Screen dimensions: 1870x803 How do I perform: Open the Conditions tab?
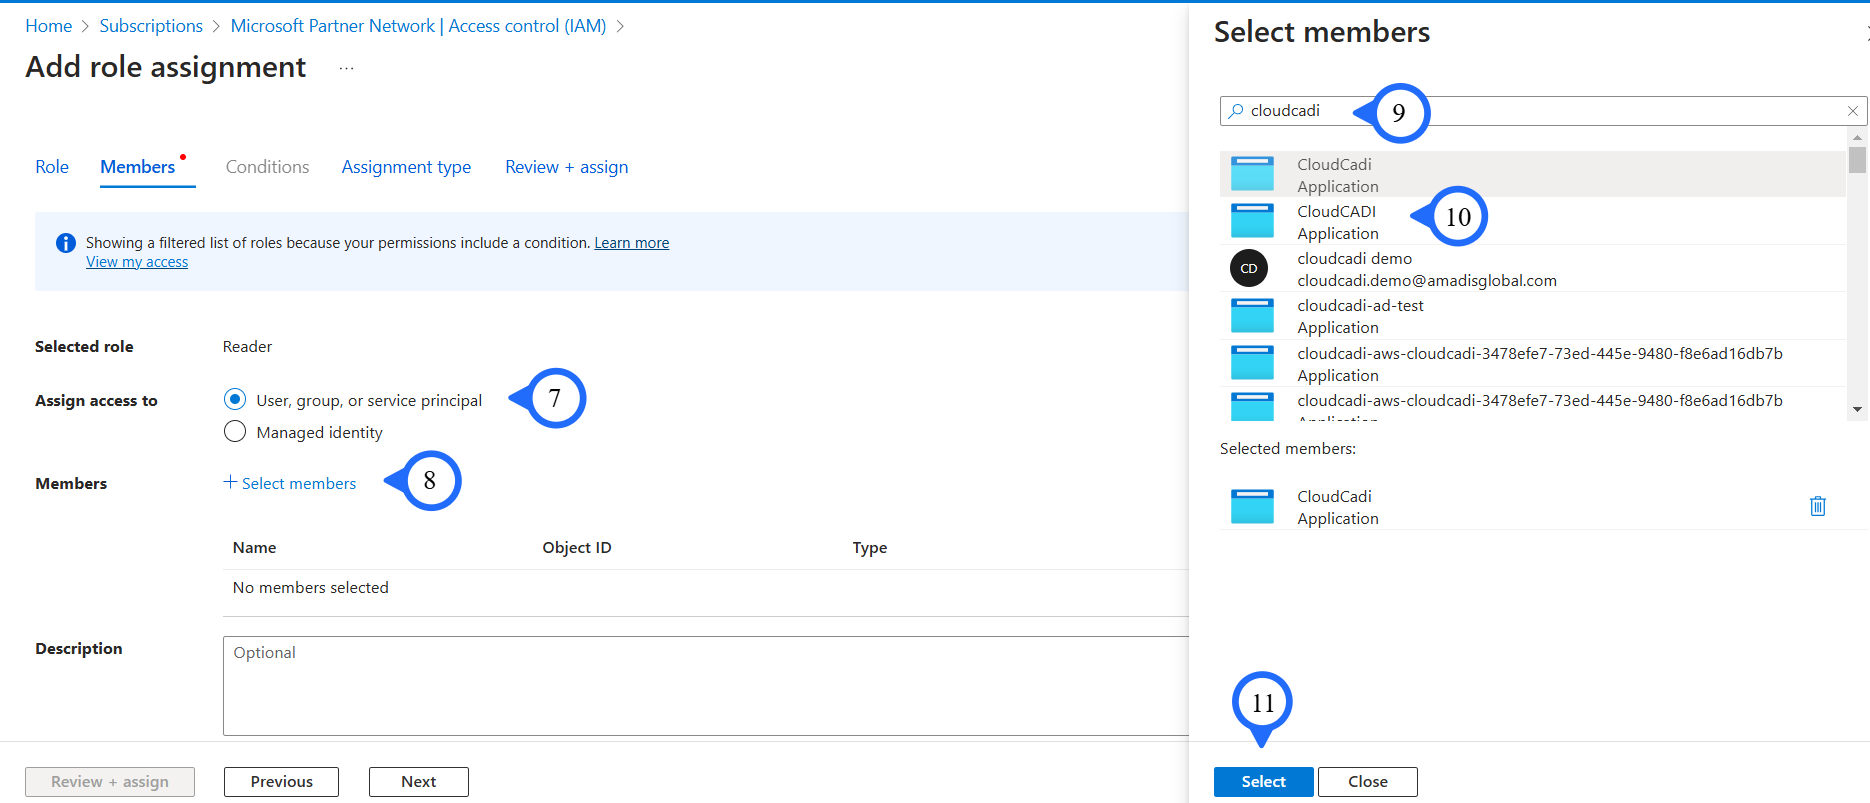tap(267, 167)
